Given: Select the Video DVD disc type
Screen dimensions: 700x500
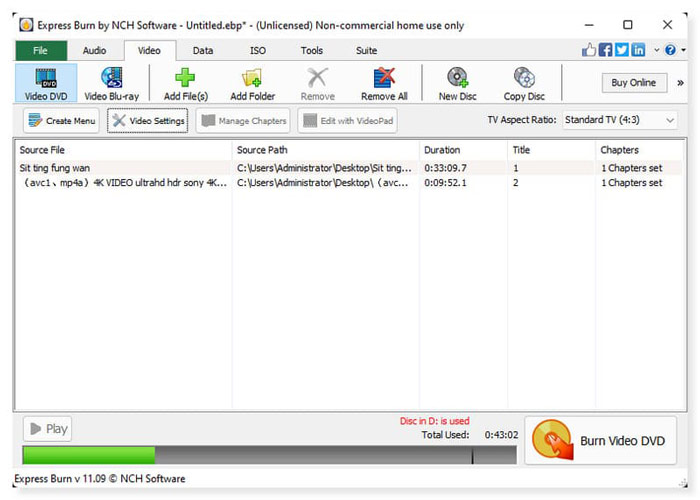Looking at the screenshot, I should coord(44,83).
